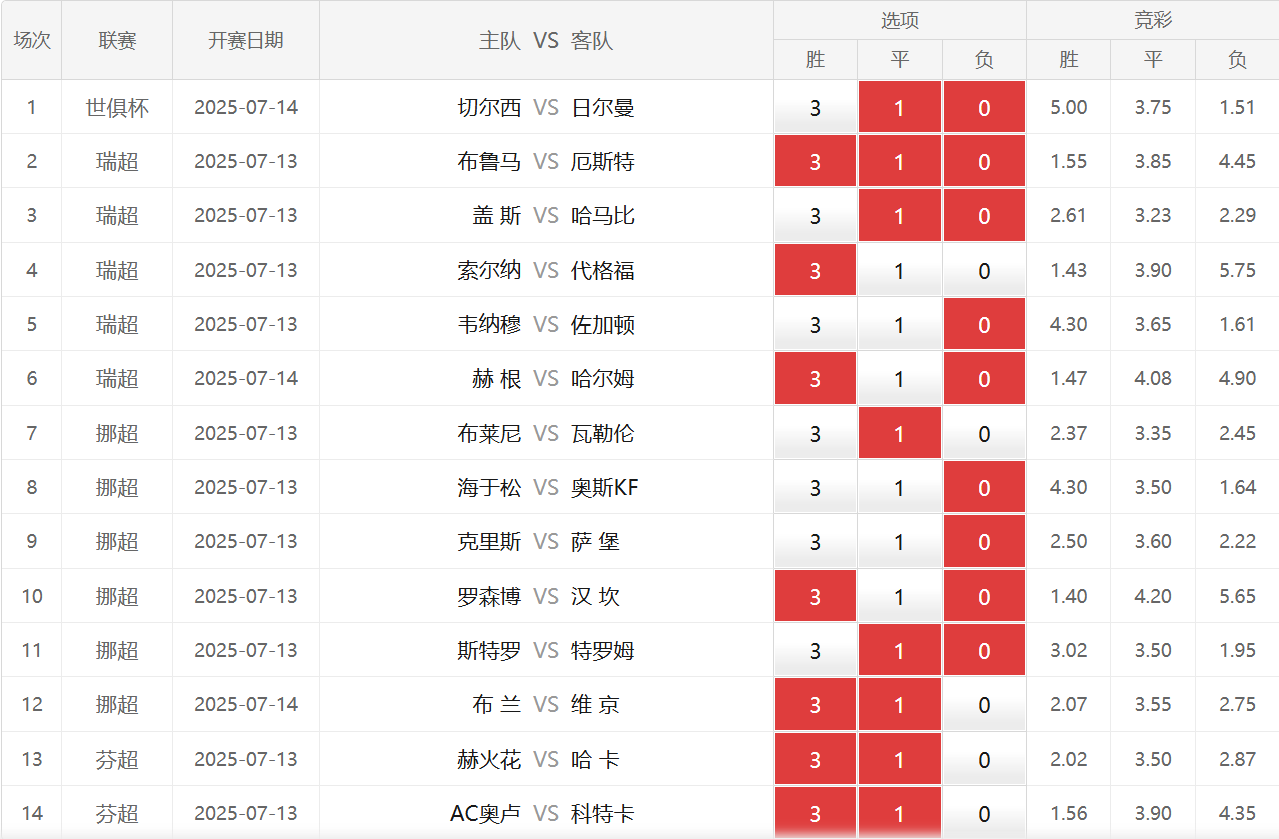Click odds 1.55 for 布鲁马 match
Screen dimensions: 1279x839
coord(1069,161)
